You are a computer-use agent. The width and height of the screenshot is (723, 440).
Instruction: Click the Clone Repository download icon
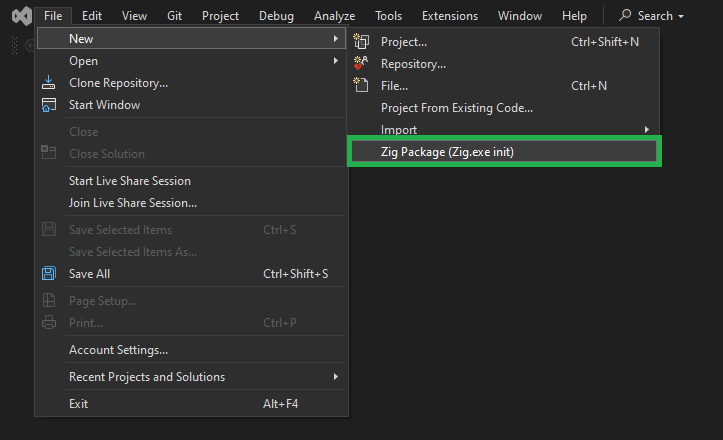pos(48,83)
